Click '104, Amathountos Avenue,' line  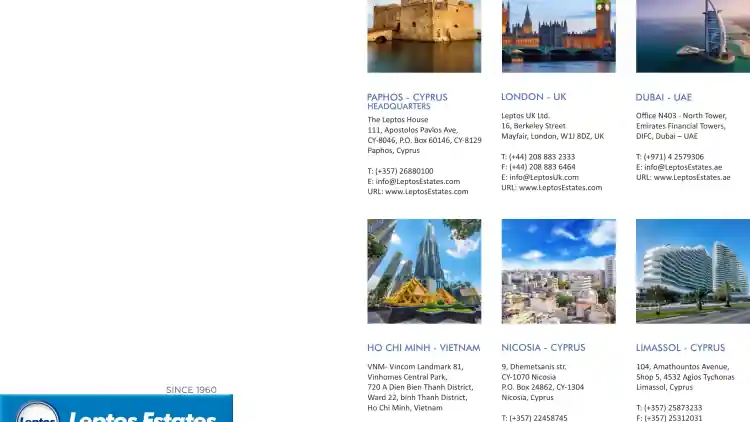[x=683, y=366]
